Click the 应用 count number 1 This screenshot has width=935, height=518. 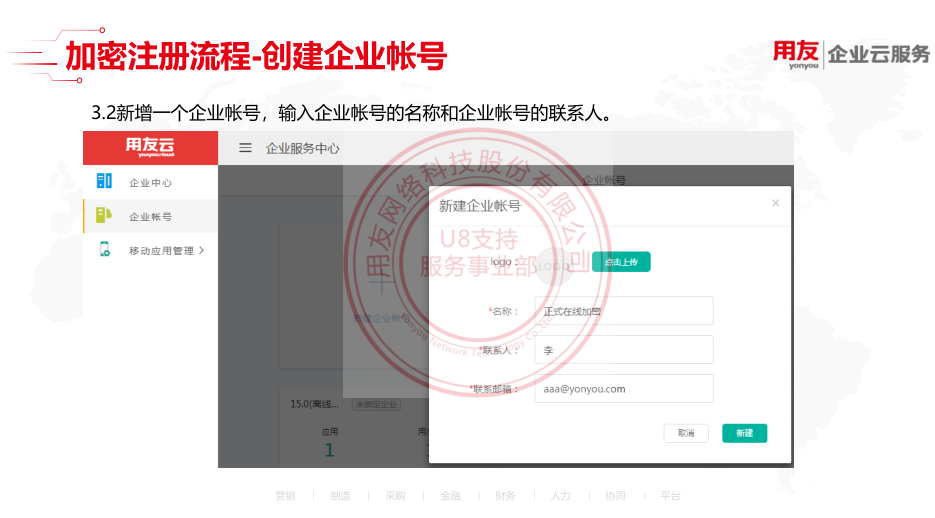pyautogui.click(x=329, y=450)
